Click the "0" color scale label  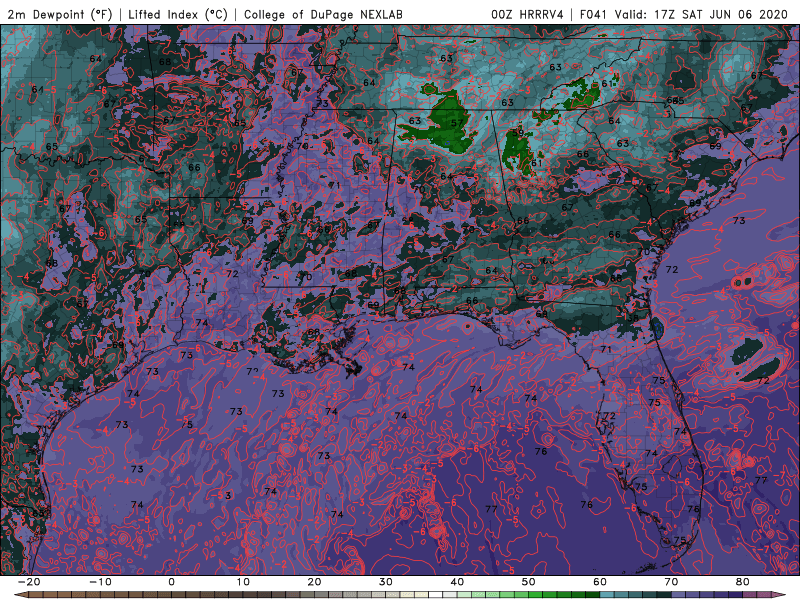(171, 582)
